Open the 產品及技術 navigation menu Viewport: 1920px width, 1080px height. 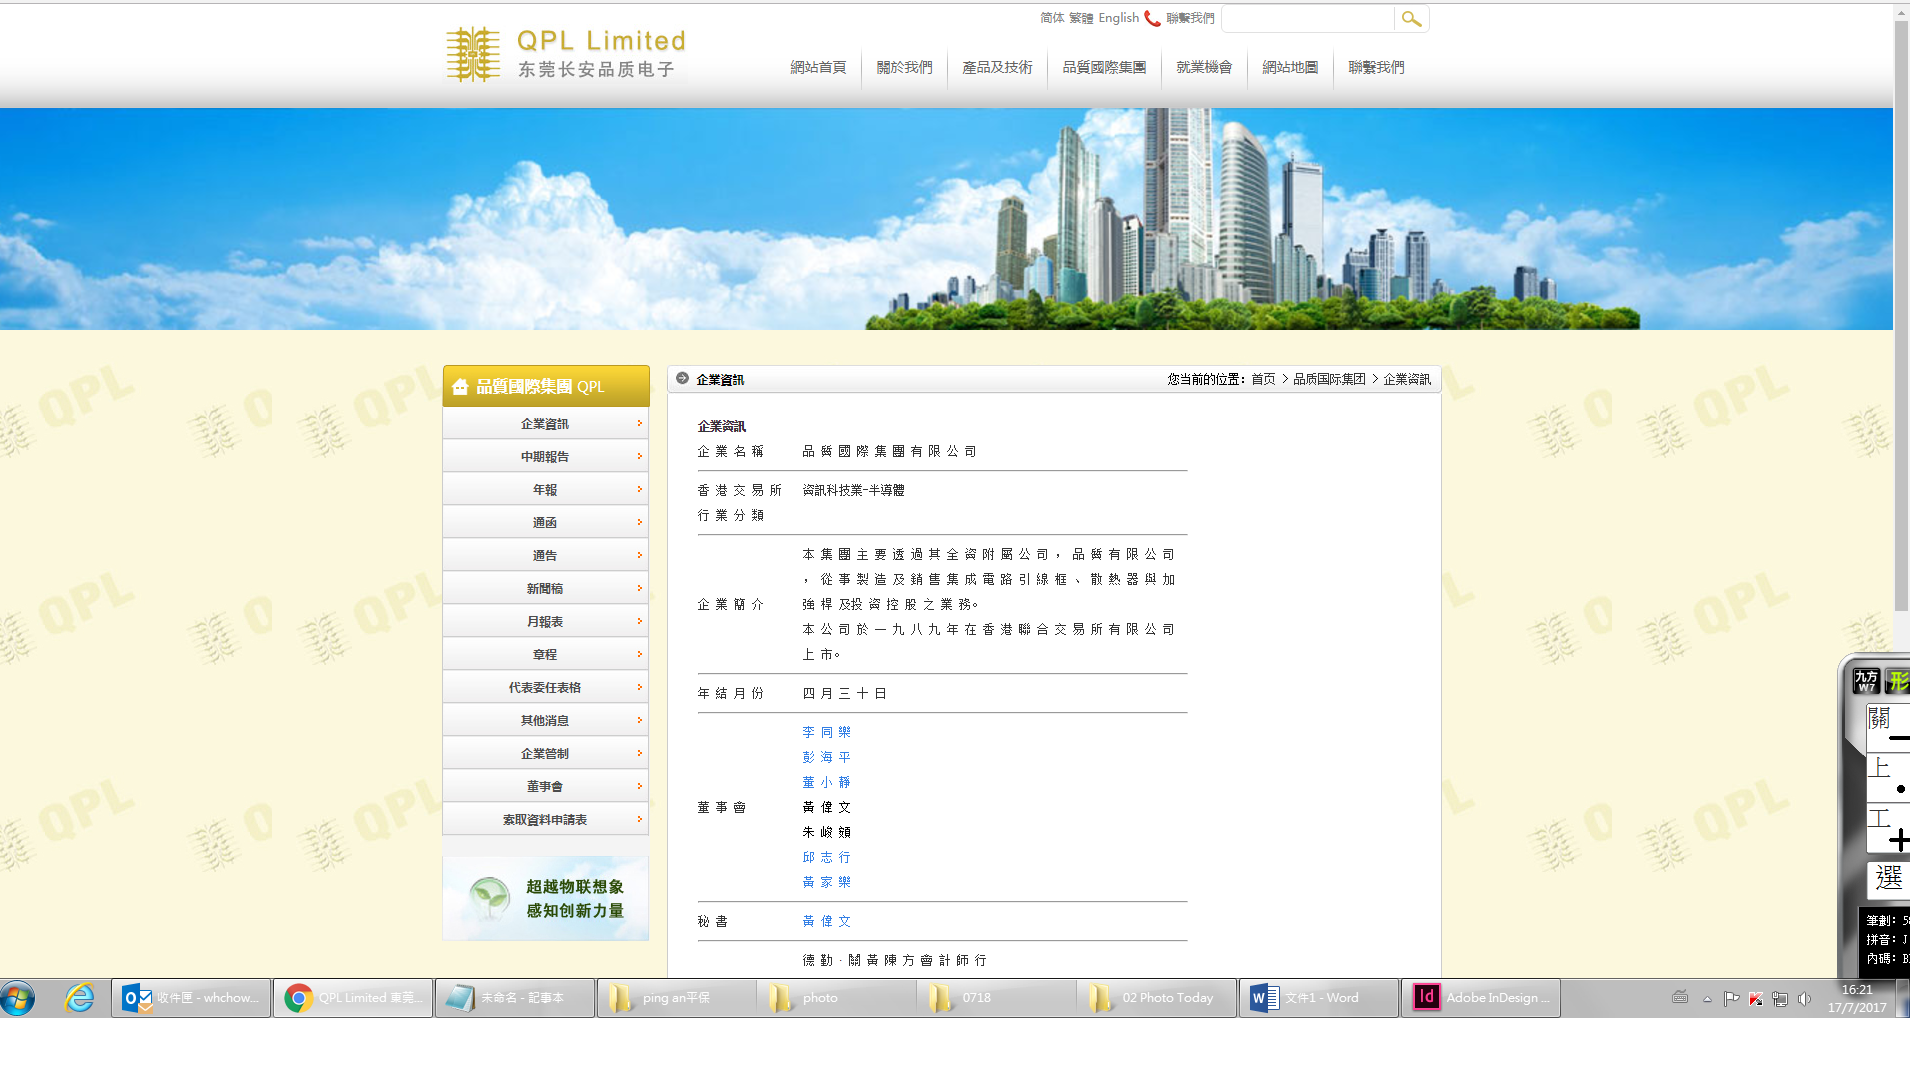pos(996,67)
